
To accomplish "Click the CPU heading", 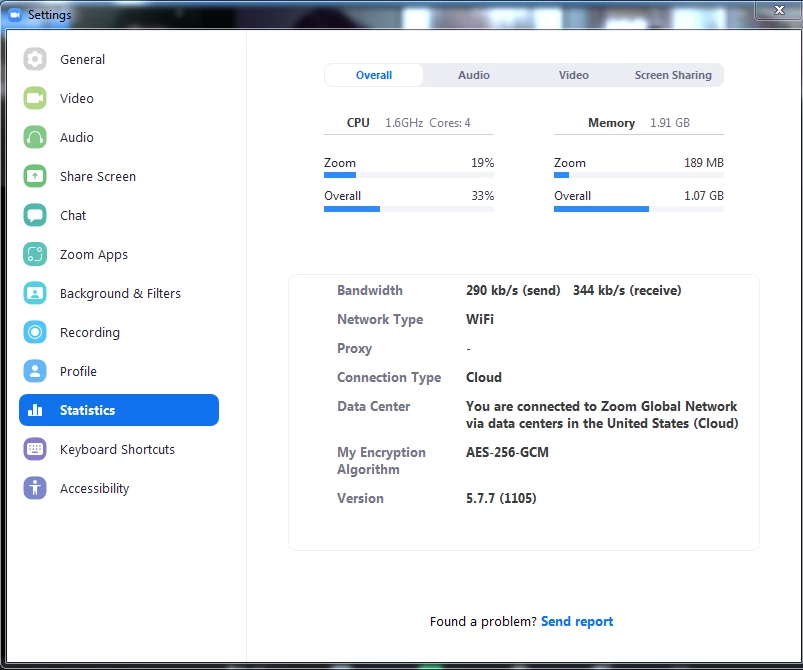I will point(358,123).
